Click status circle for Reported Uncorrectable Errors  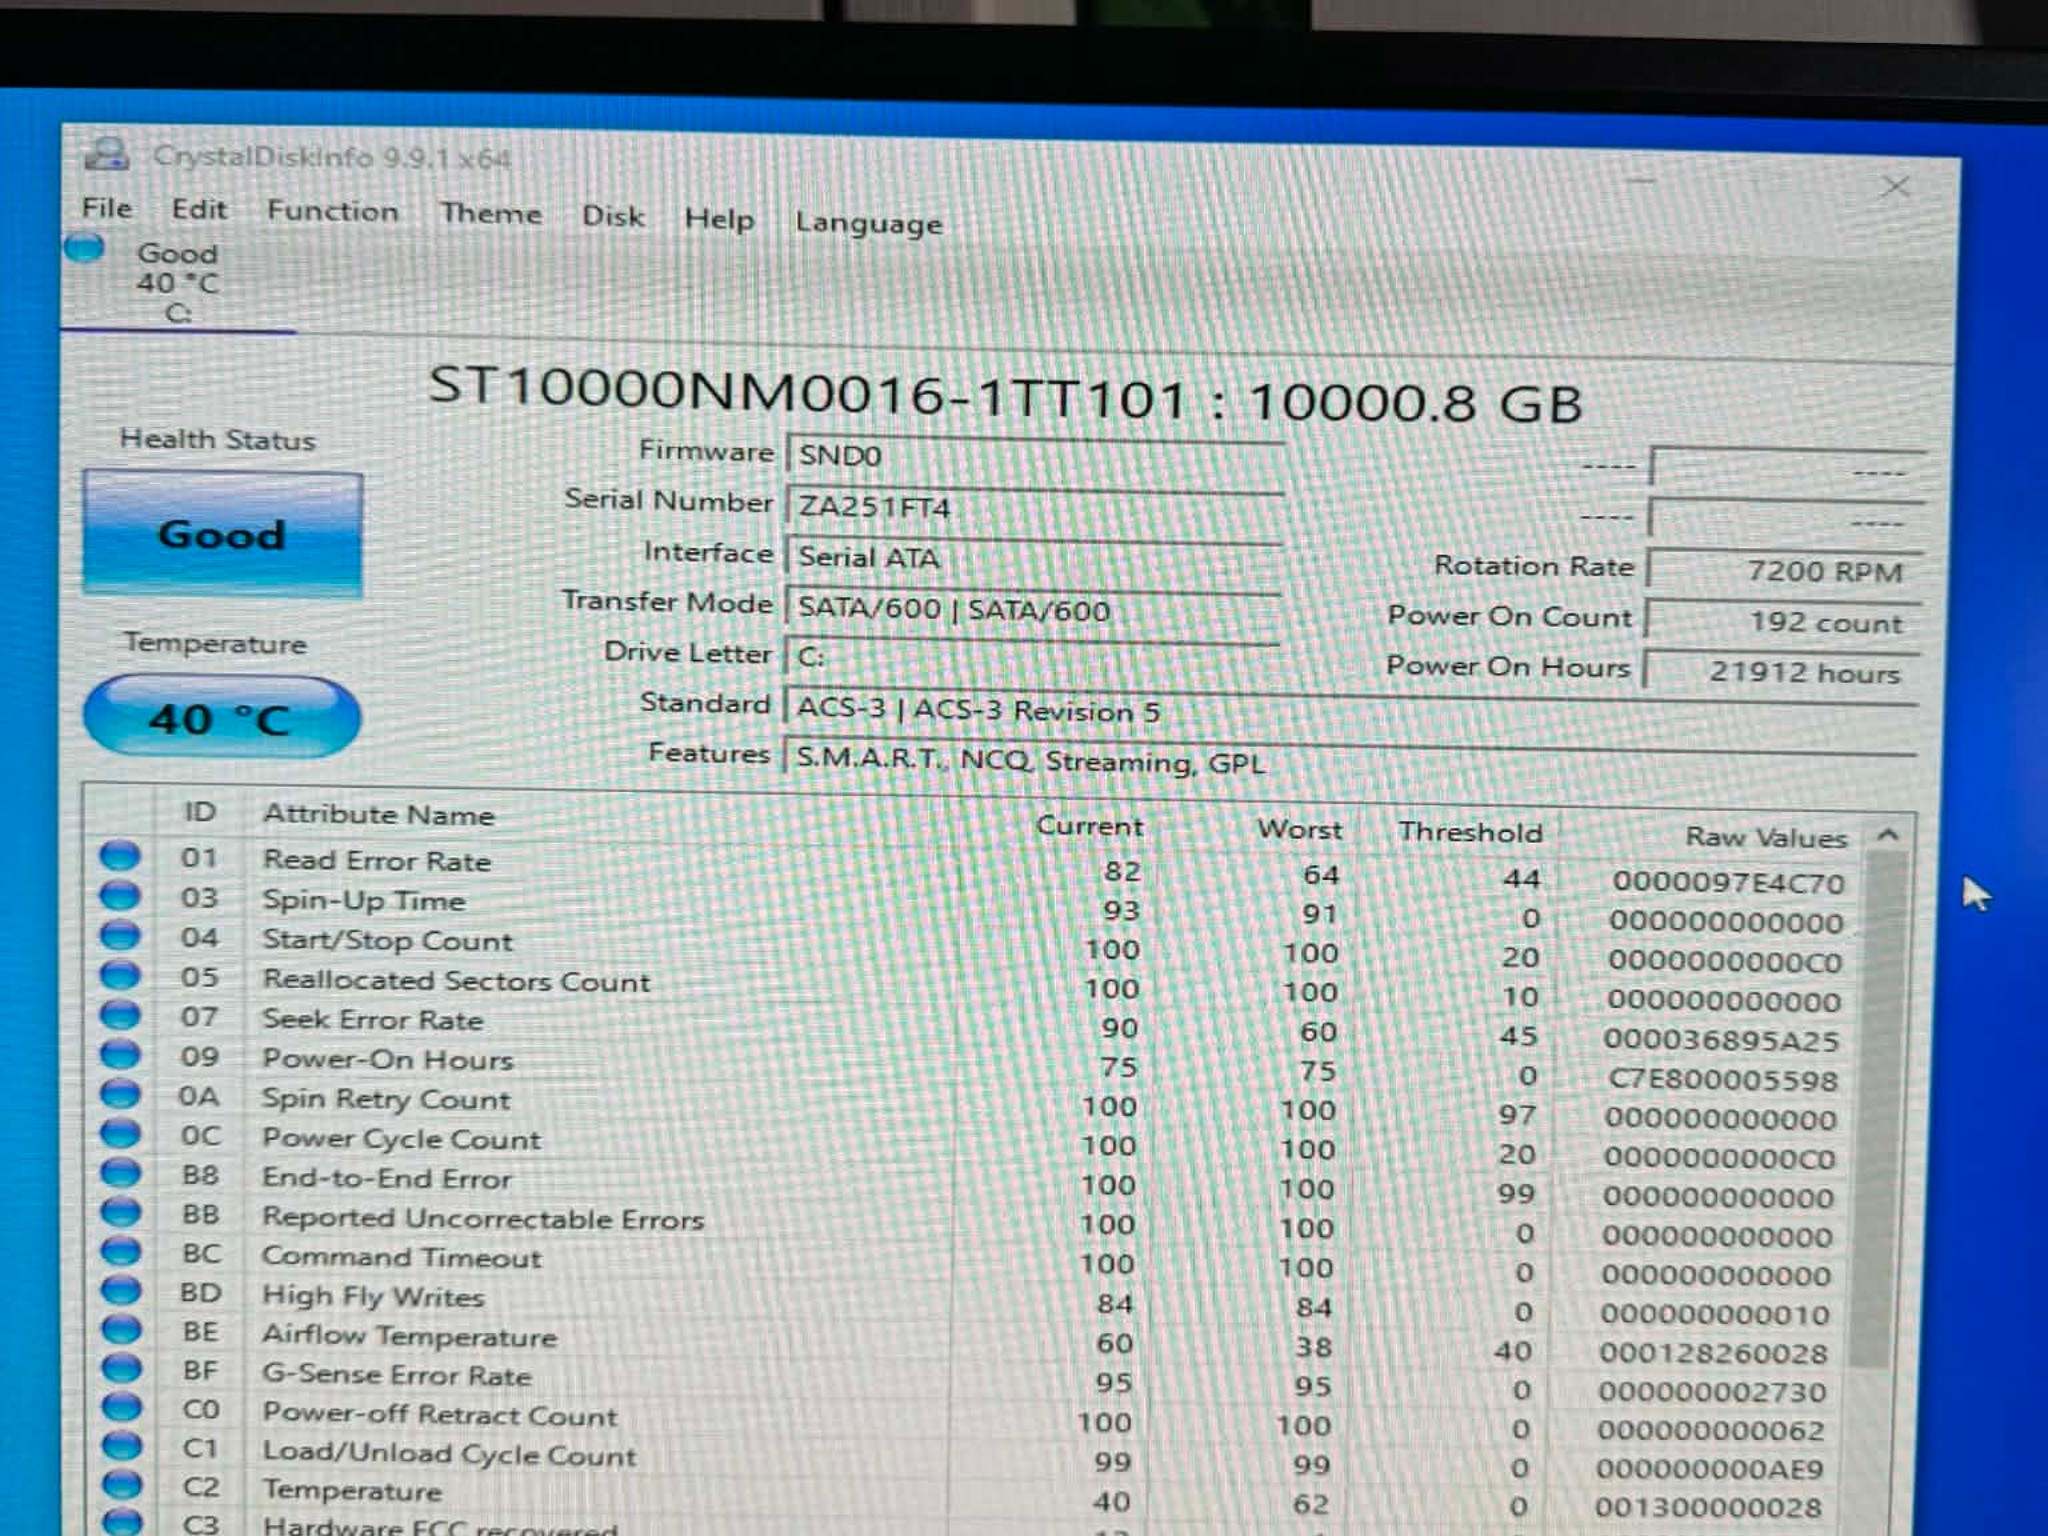click(121, 1212)
